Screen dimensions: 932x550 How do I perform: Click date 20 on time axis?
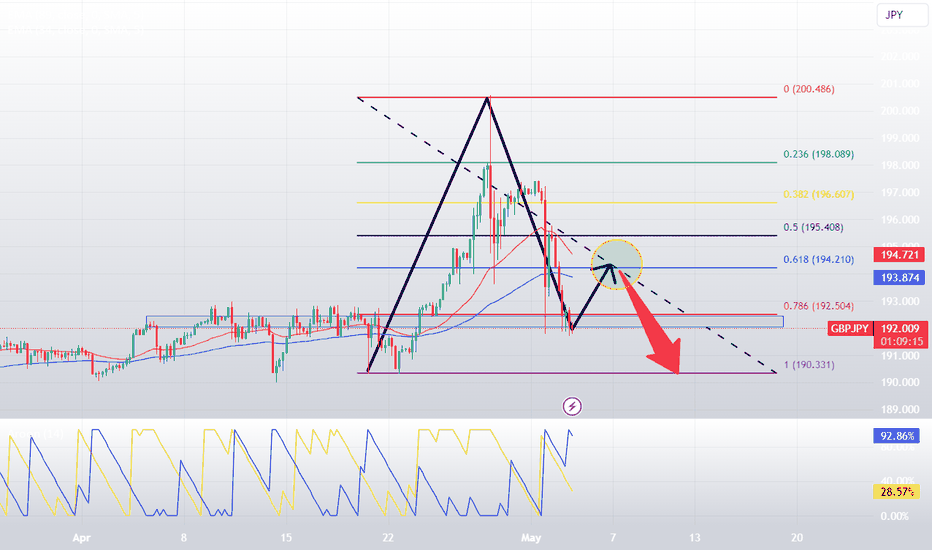pyautogui.click(x=797, y=538)
